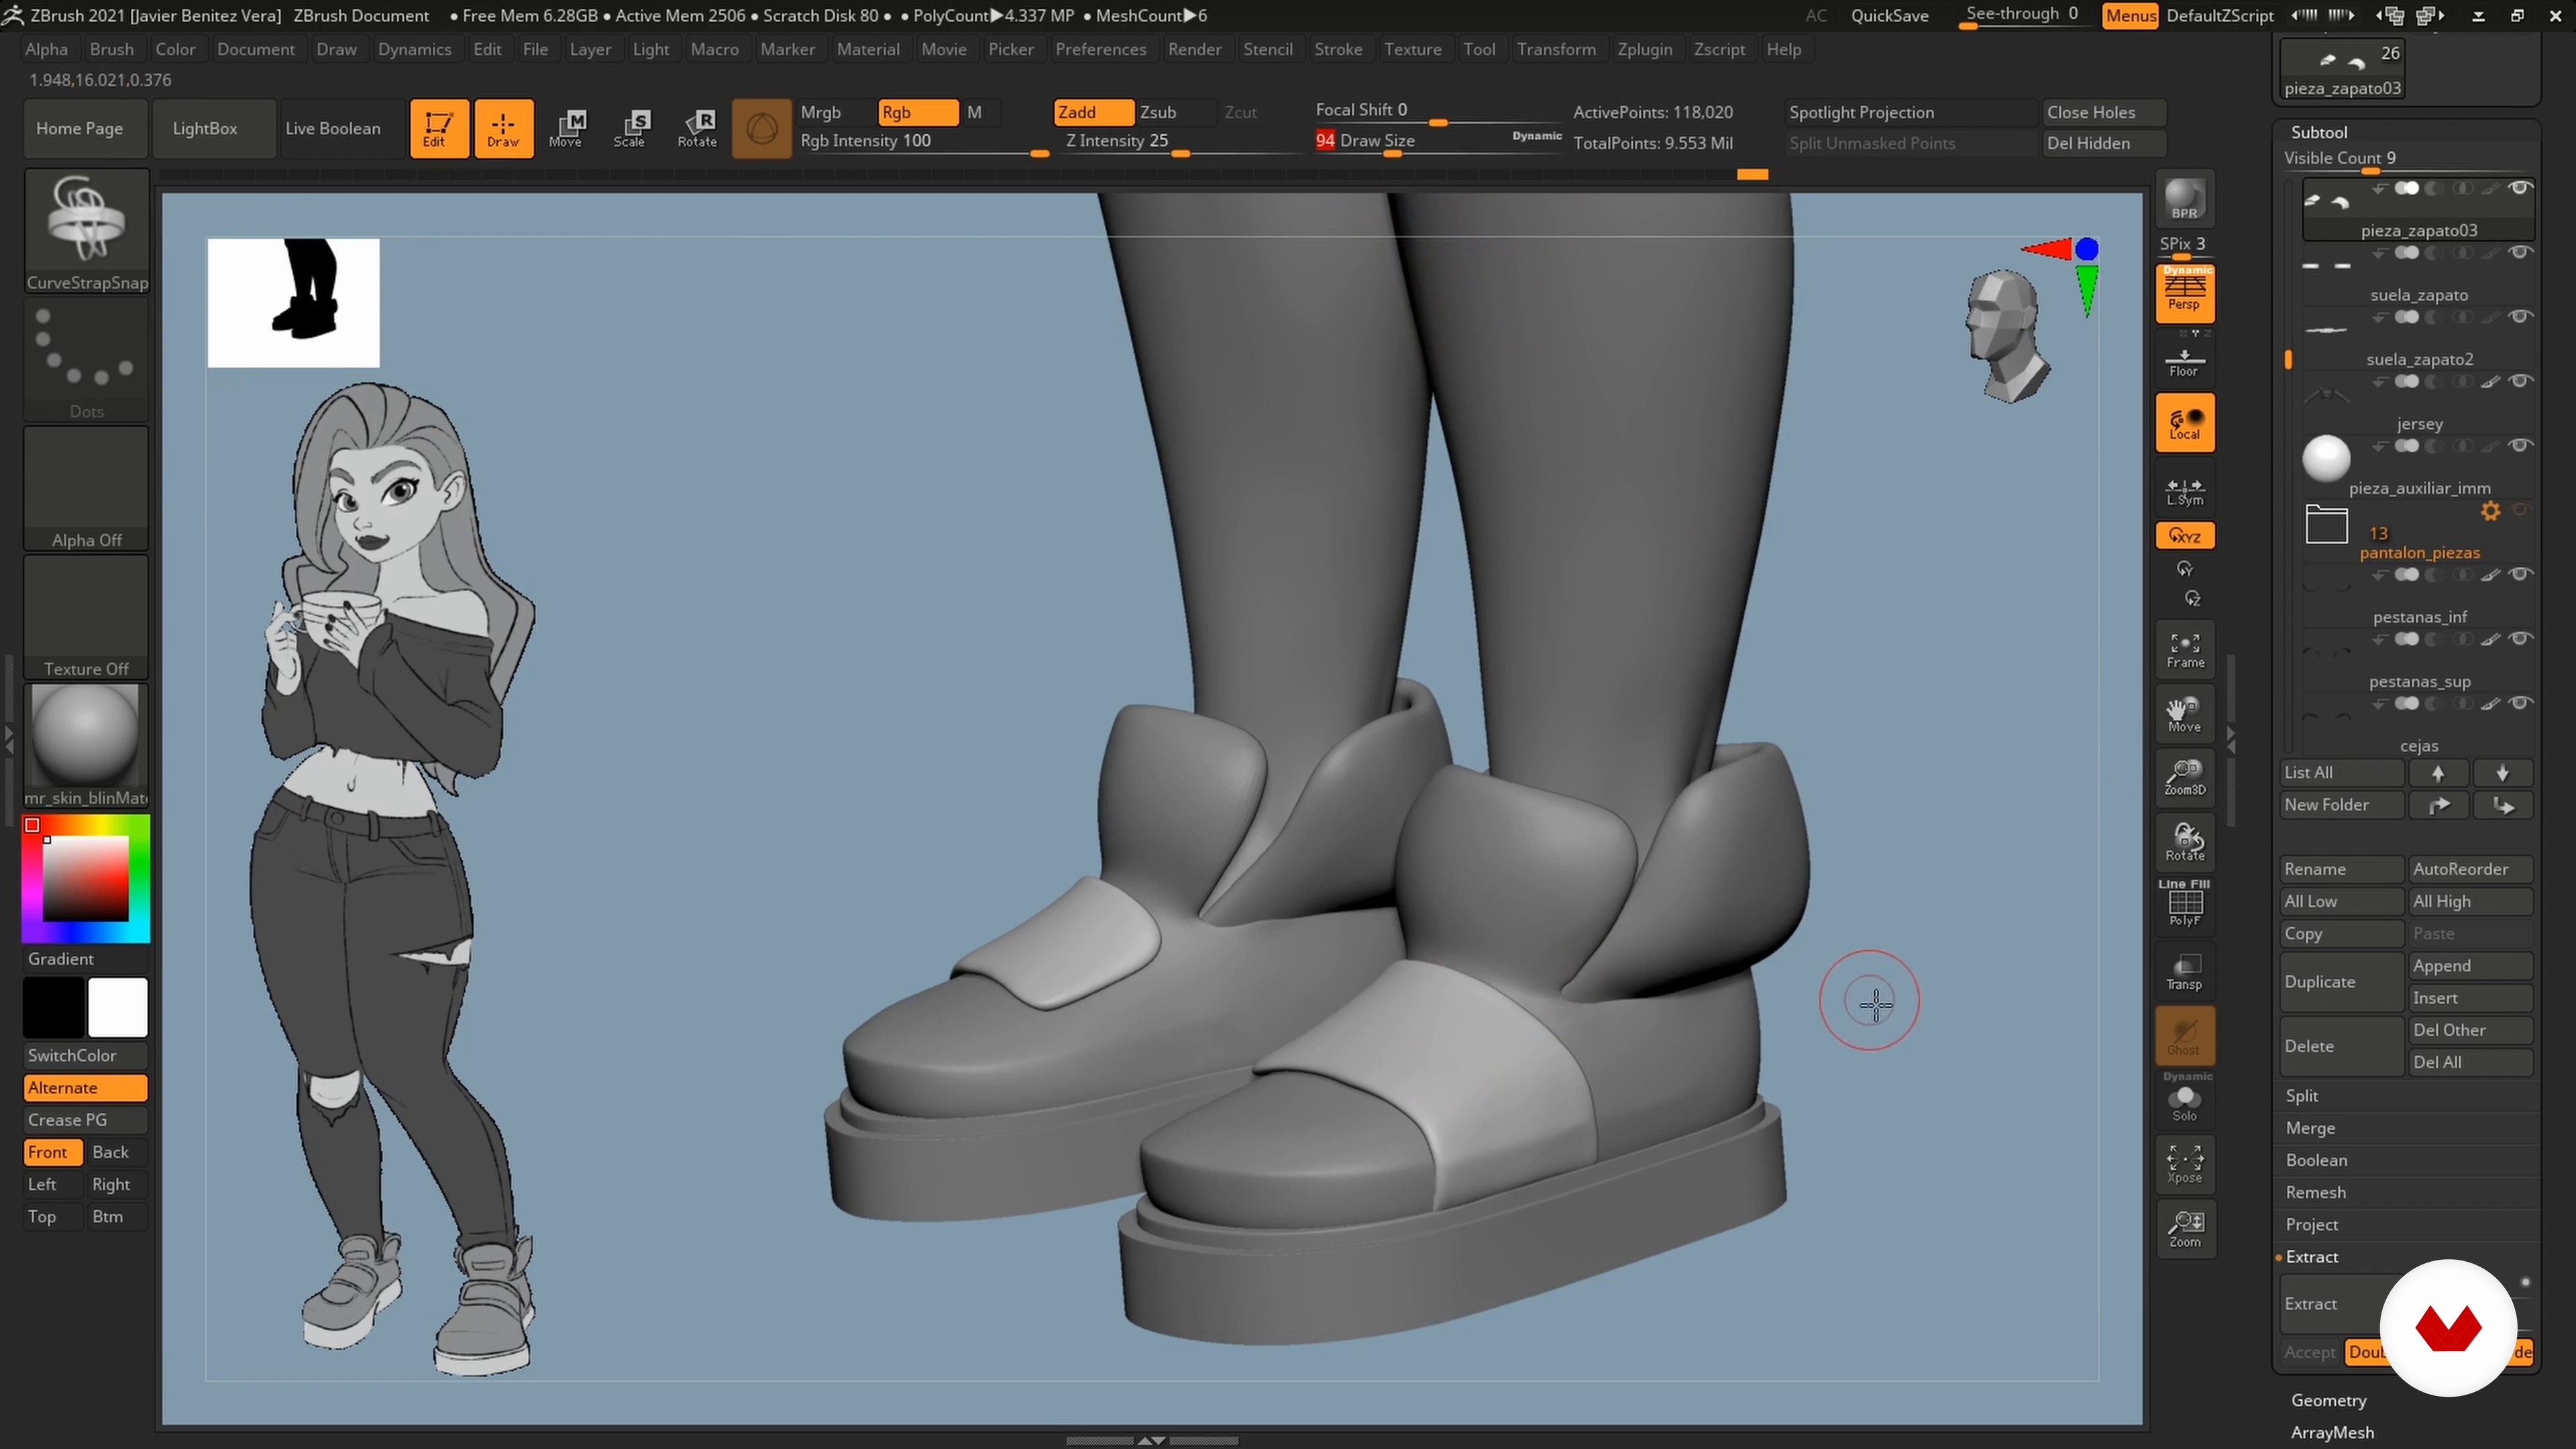Viewport: 2576px width, 1449px height.
Task: Click QuickSave button
Action: point(1889,15)
